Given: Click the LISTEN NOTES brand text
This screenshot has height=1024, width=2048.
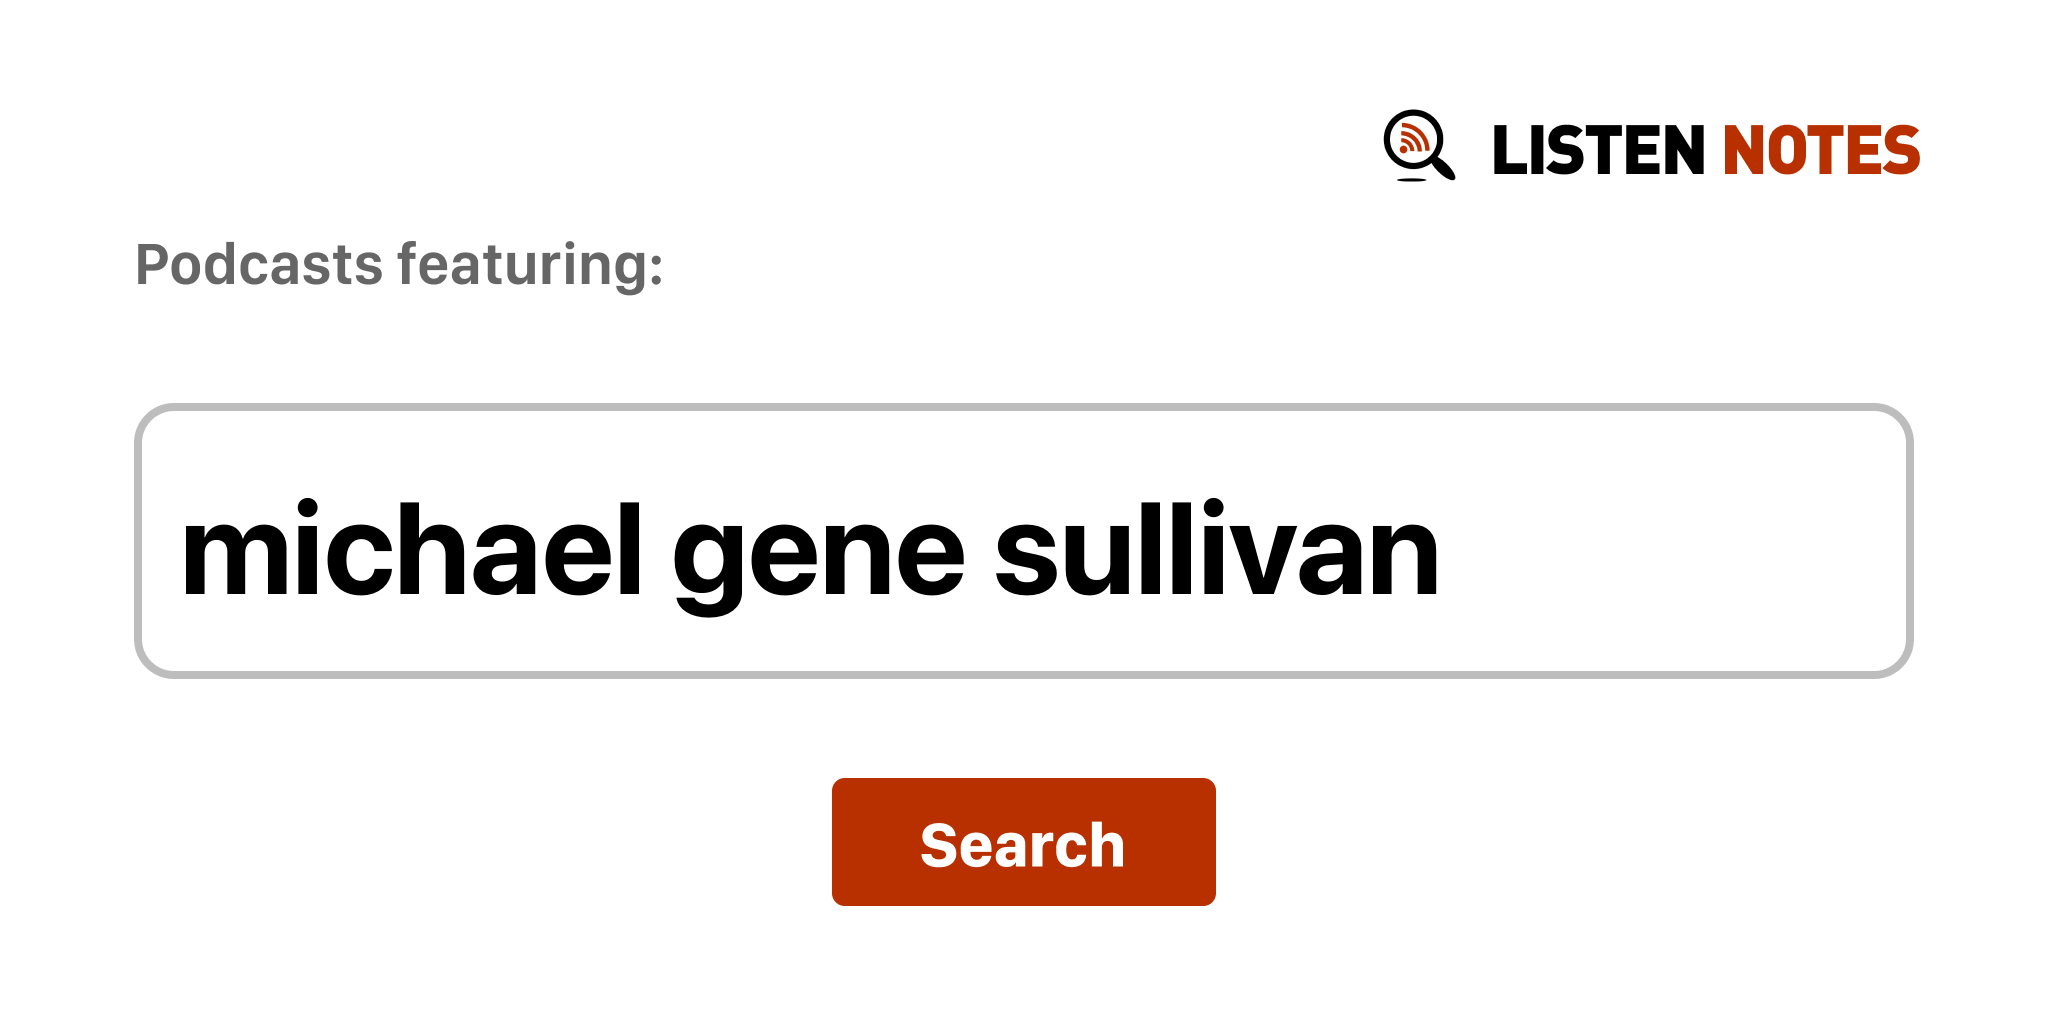Looking at the screenshot, I should pyautogui.click(x=1705, y=151).
